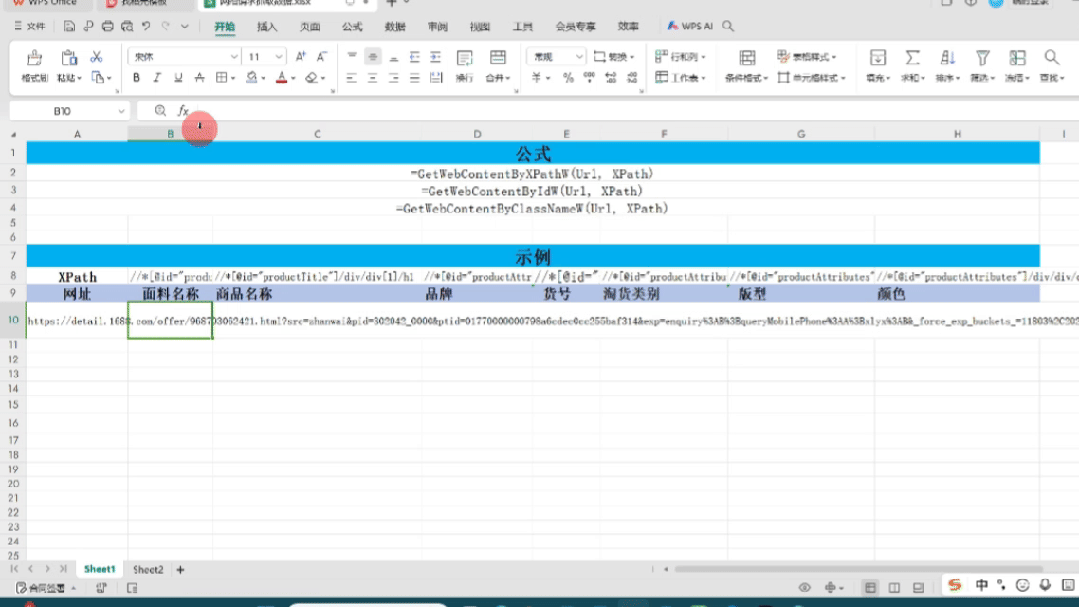This screenshot has height=607, width=1079.
Task: Select column D header
Action: tap(477, 134)
